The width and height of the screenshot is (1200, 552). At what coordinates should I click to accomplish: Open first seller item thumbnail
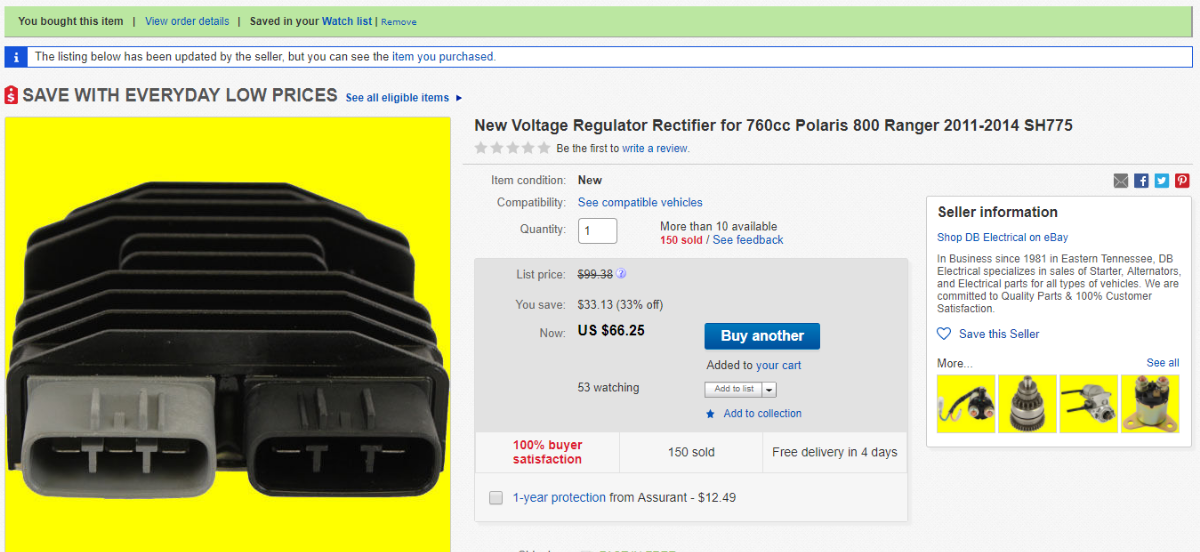tap(966, 403)
